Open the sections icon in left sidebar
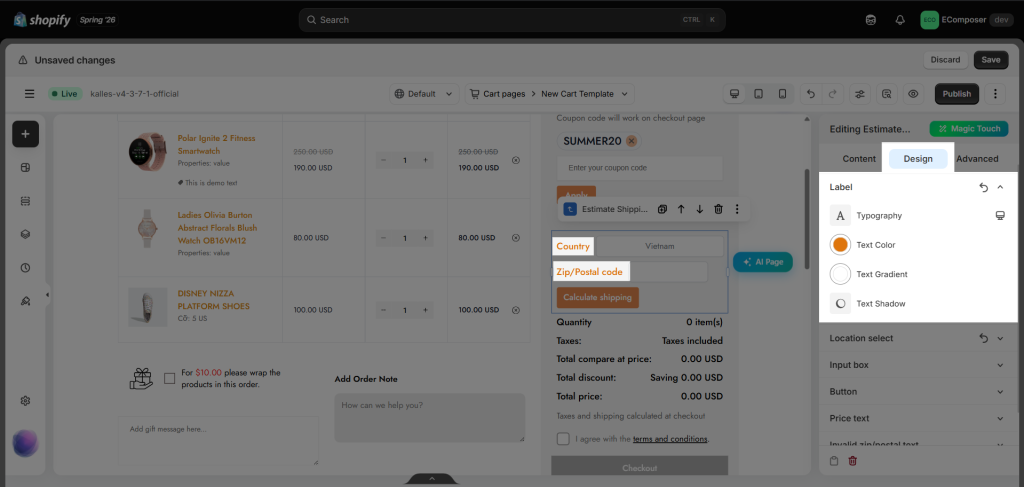The width and height of the screenshot is (1024, 487). point(25,201)
